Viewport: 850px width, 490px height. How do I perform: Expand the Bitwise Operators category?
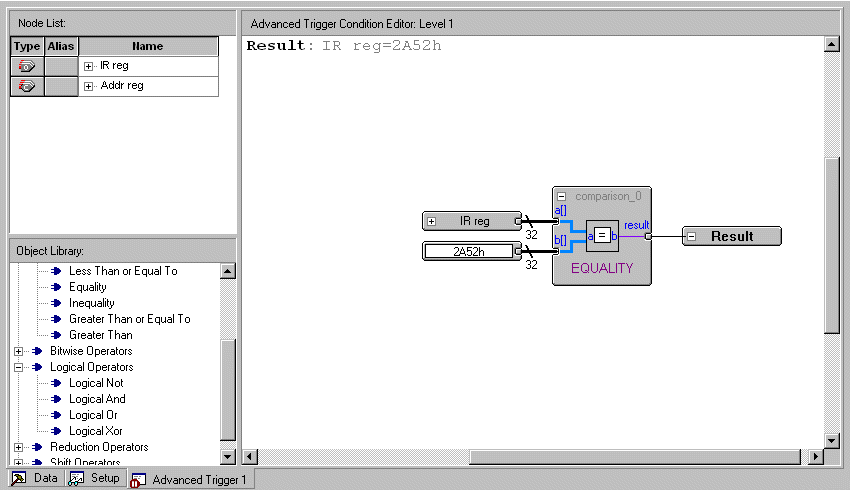point(19,351)
